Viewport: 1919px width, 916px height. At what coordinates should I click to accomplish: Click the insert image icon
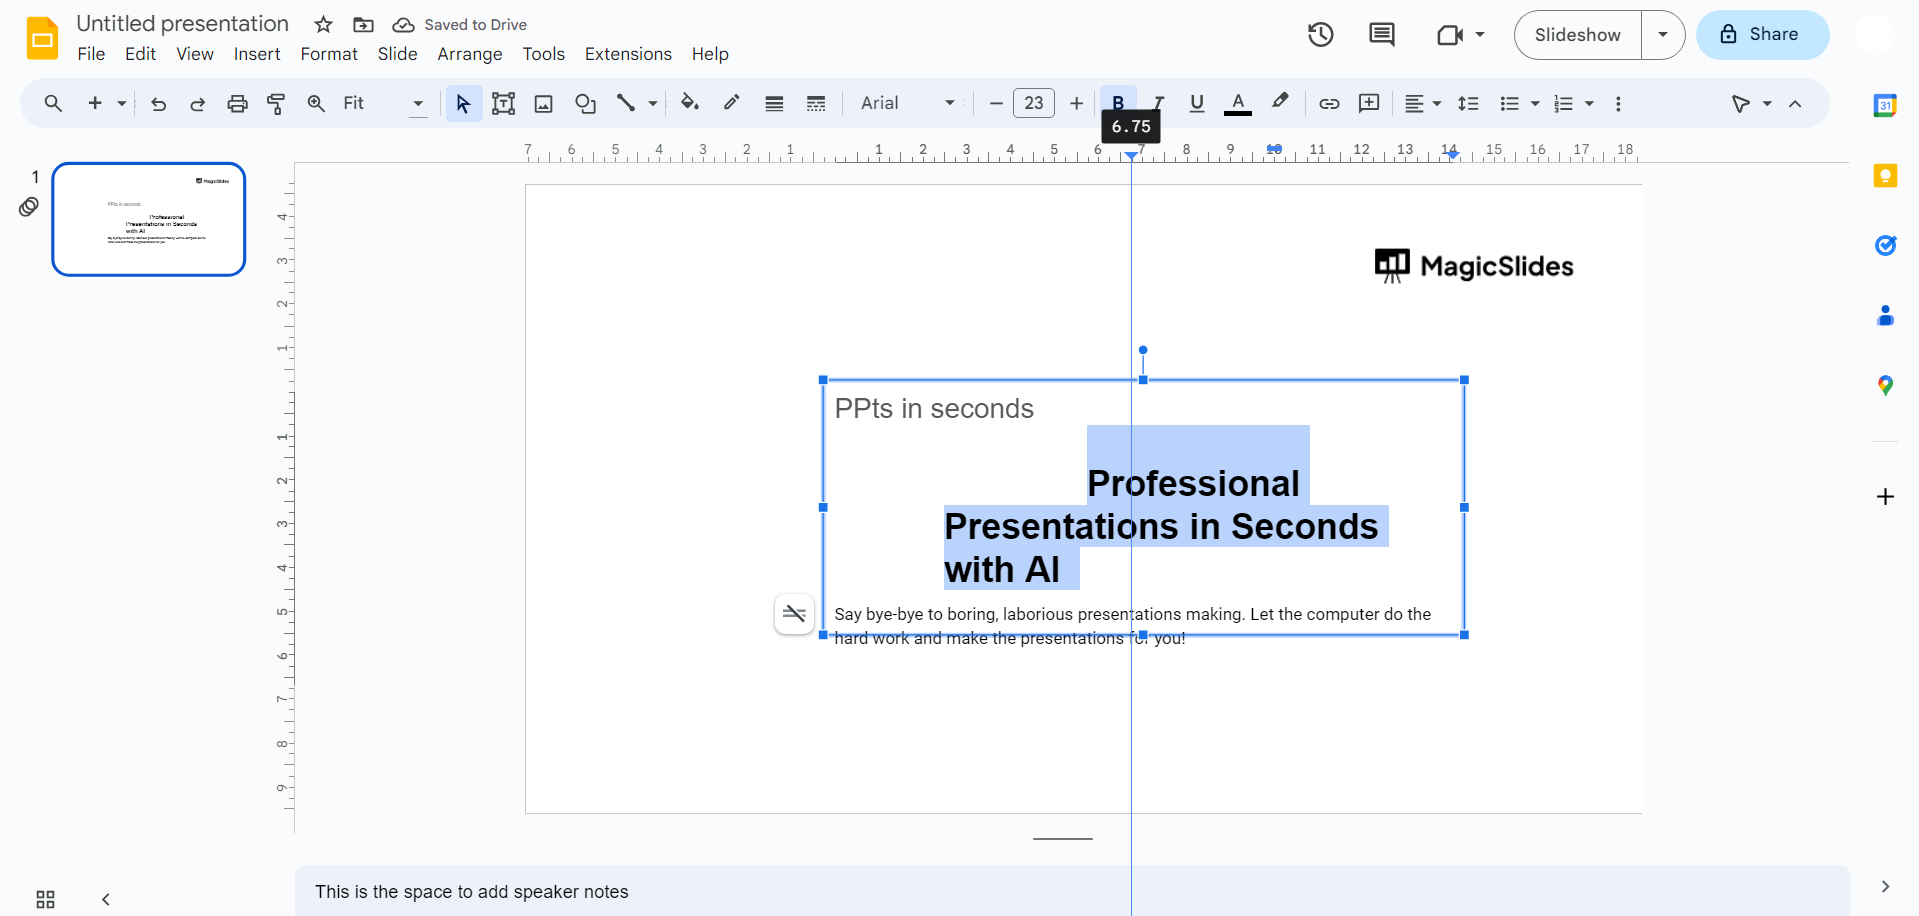click(543, 103)
